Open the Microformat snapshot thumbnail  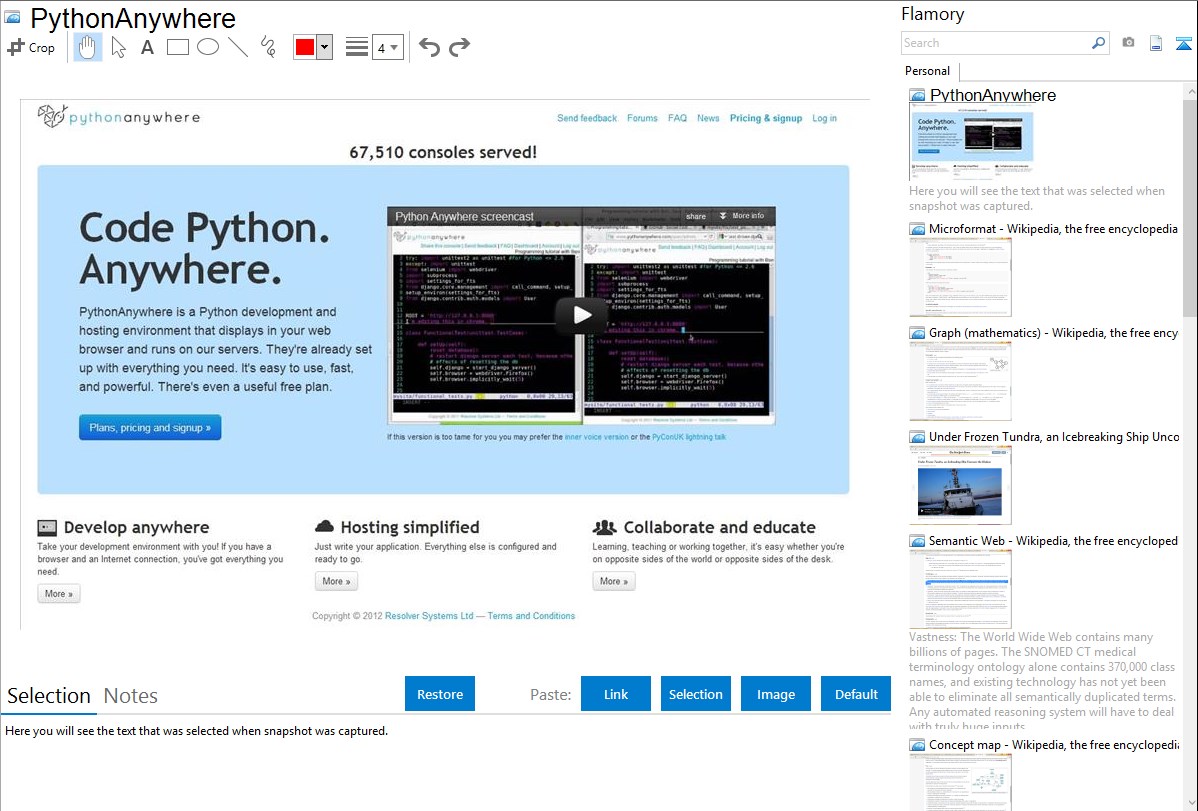coord(960,277)
